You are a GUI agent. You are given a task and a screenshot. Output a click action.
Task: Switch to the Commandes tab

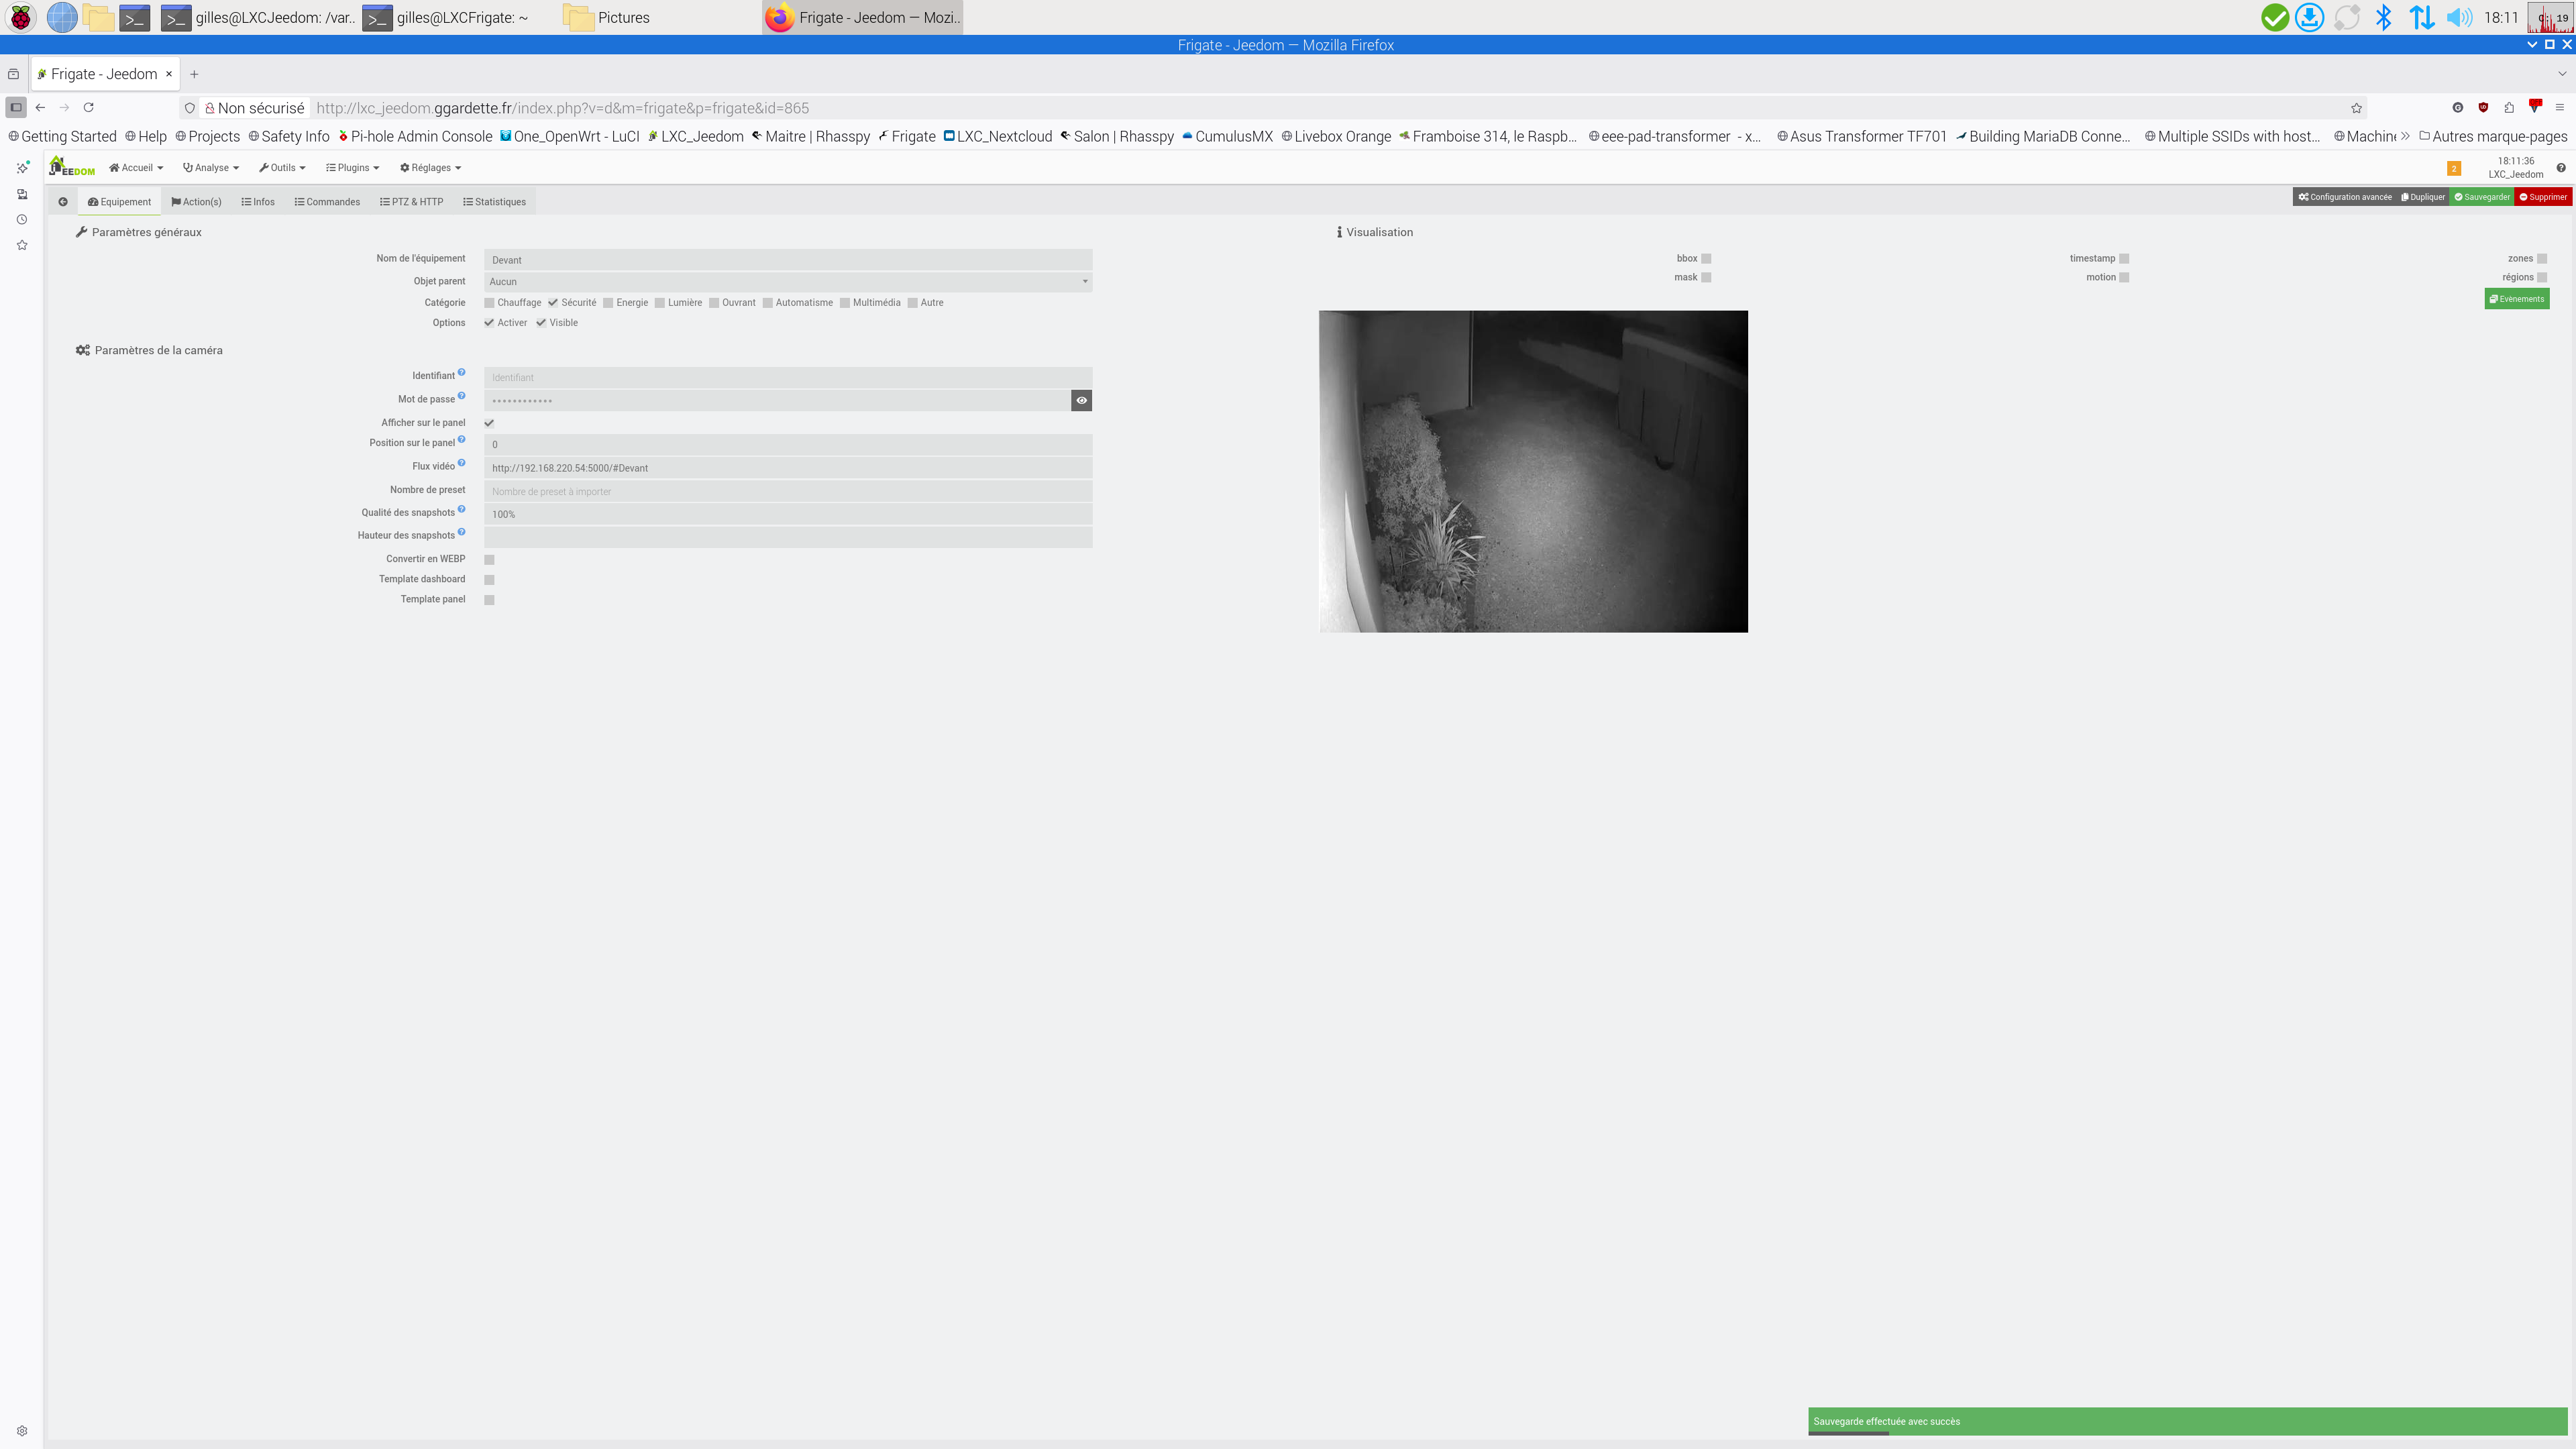click(327, 202)
